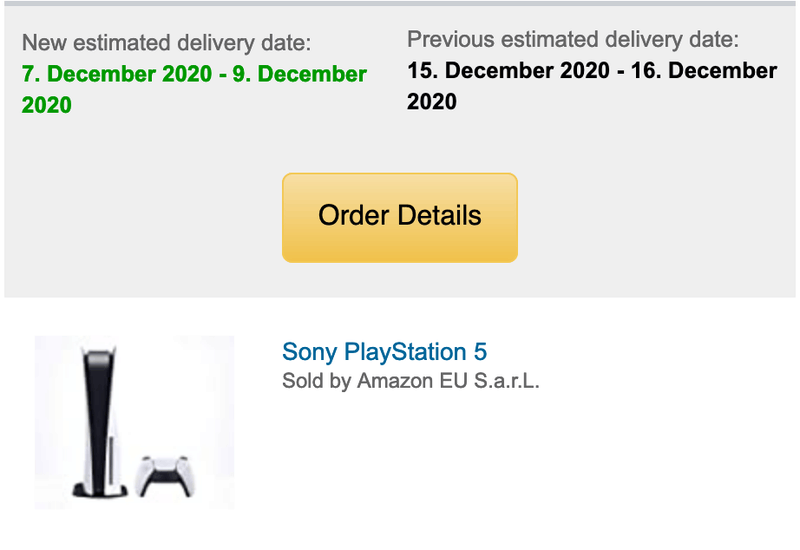
Task: Click the black PS5 console stand base
Action: tap(100, 491)
